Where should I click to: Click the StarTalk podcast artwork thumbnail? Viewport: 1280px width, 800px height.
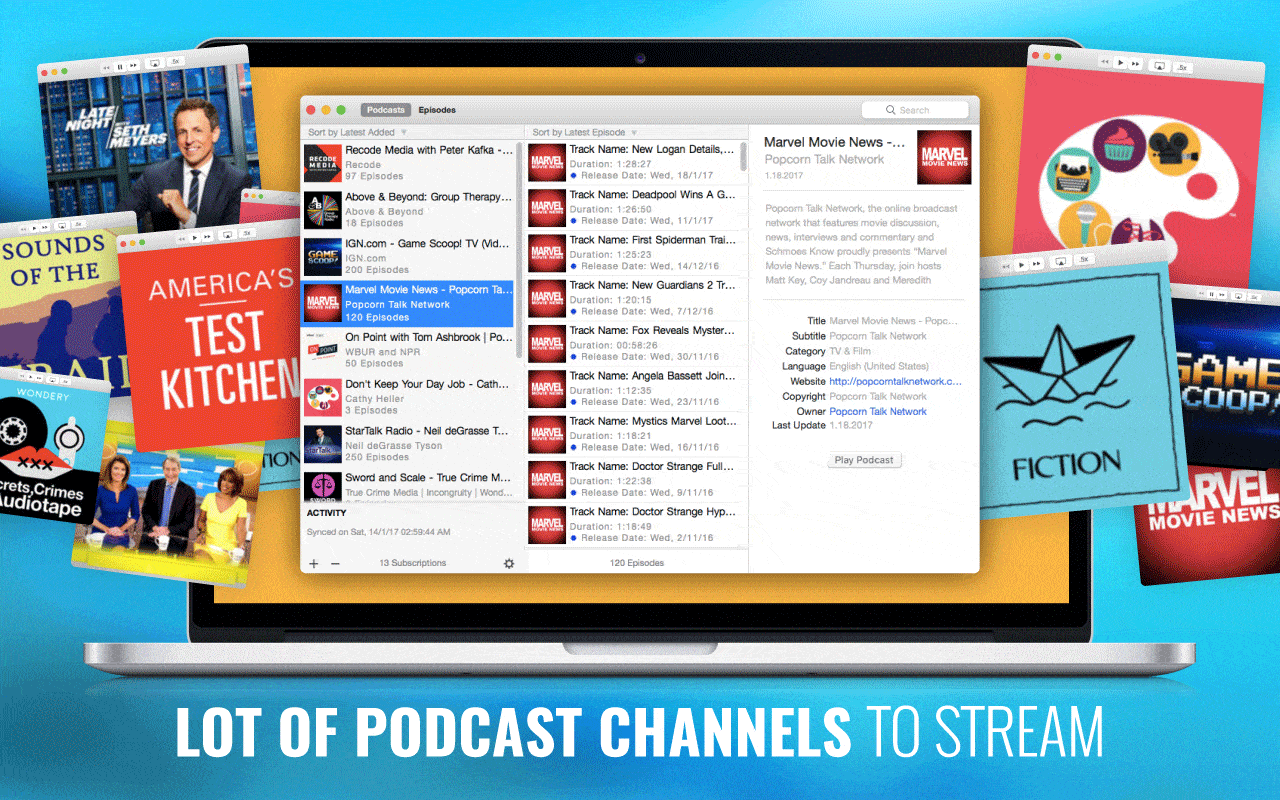pyautogui.click(x=323, y=445)
